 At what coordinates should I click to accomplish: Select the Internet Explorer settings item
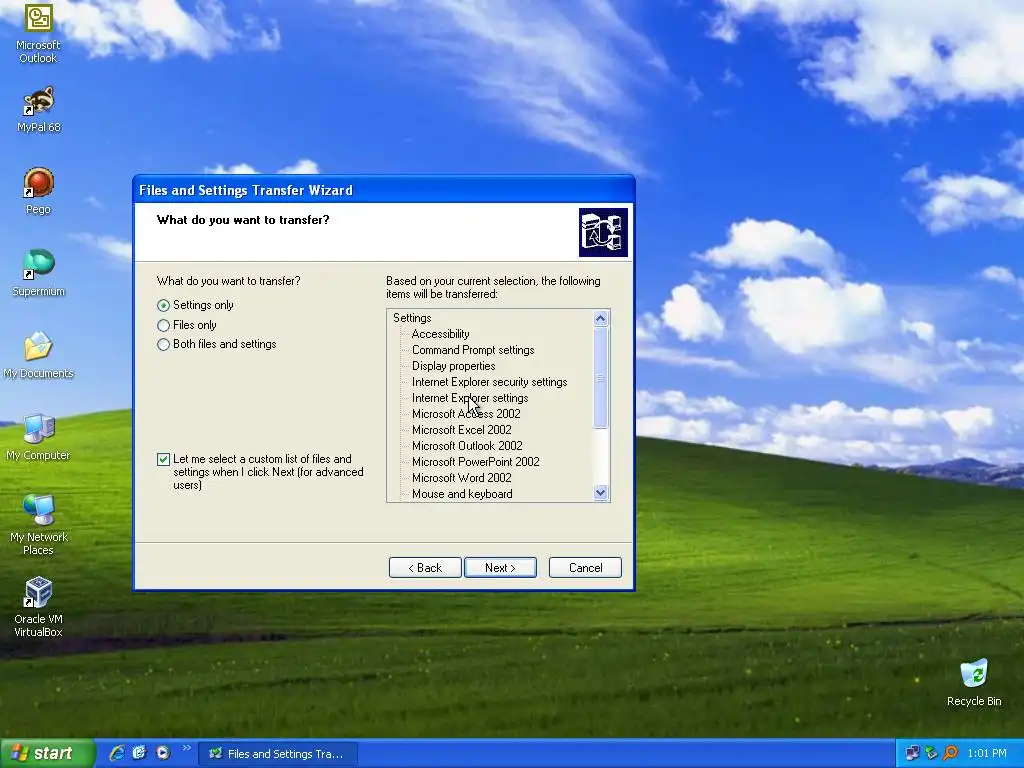click(470, 398)
